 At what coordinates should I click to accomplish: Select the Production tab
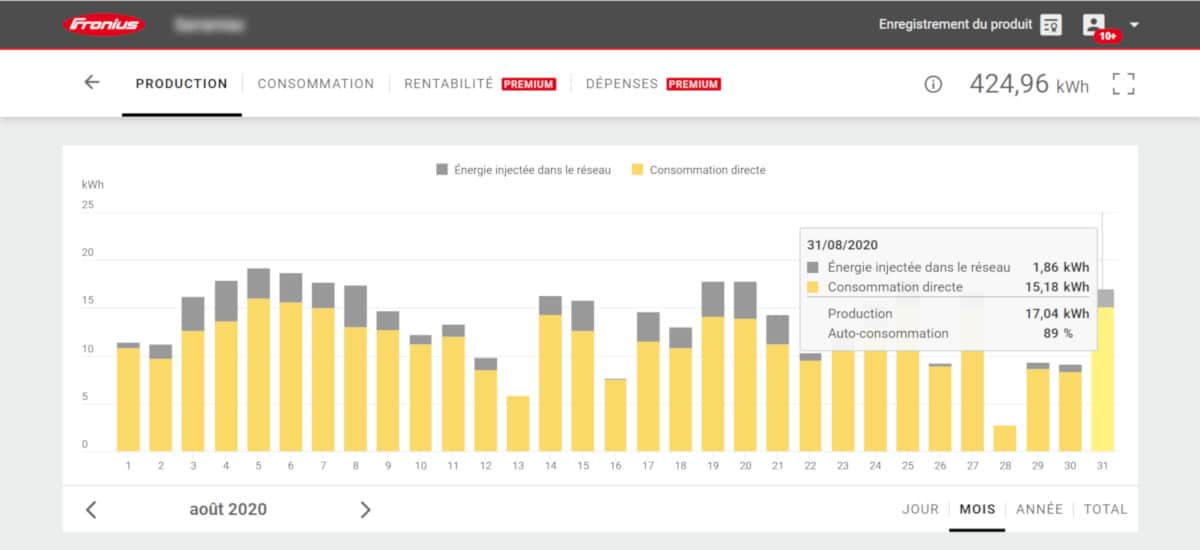[x=182, y=84]
